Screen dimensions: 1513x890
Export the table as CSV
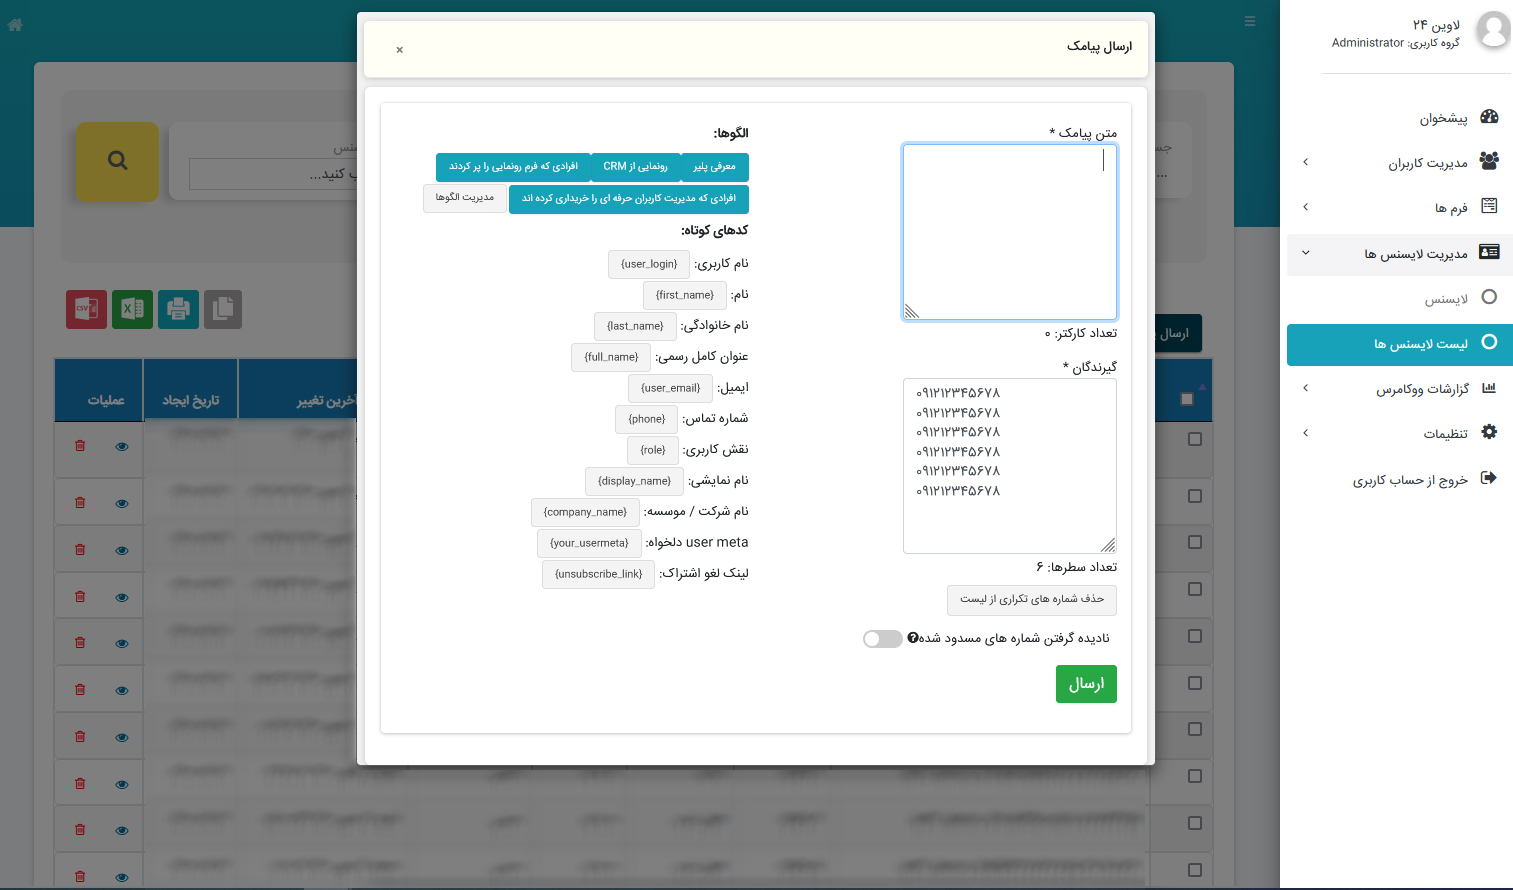tap(86, 309)
